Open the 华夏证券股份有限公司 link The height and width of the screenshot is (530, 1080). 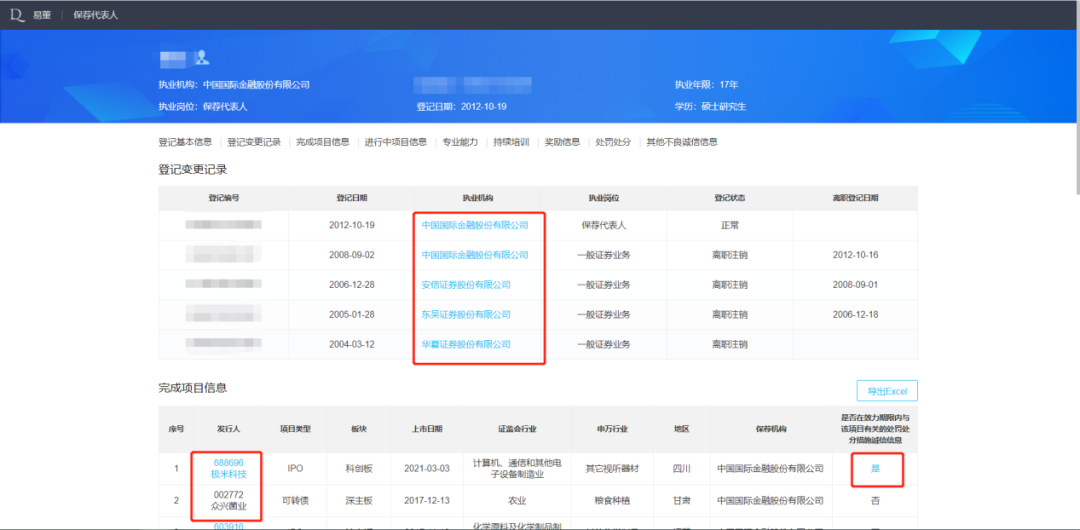(x=466, y=344)
